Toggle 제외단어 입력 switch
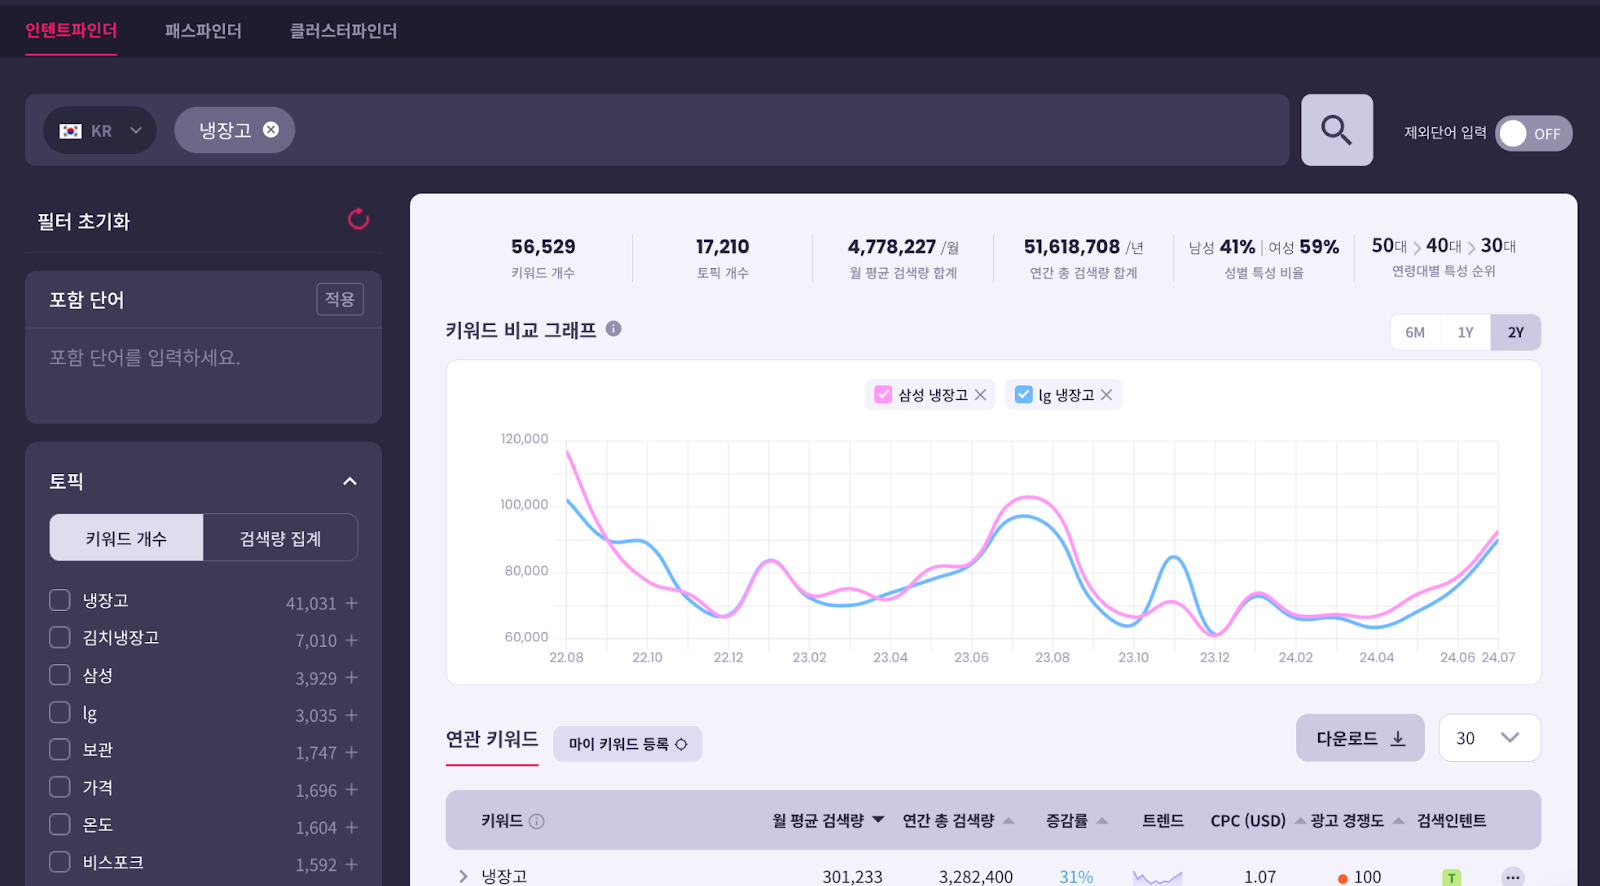The image size is (1600, 886). point(1534,133)
